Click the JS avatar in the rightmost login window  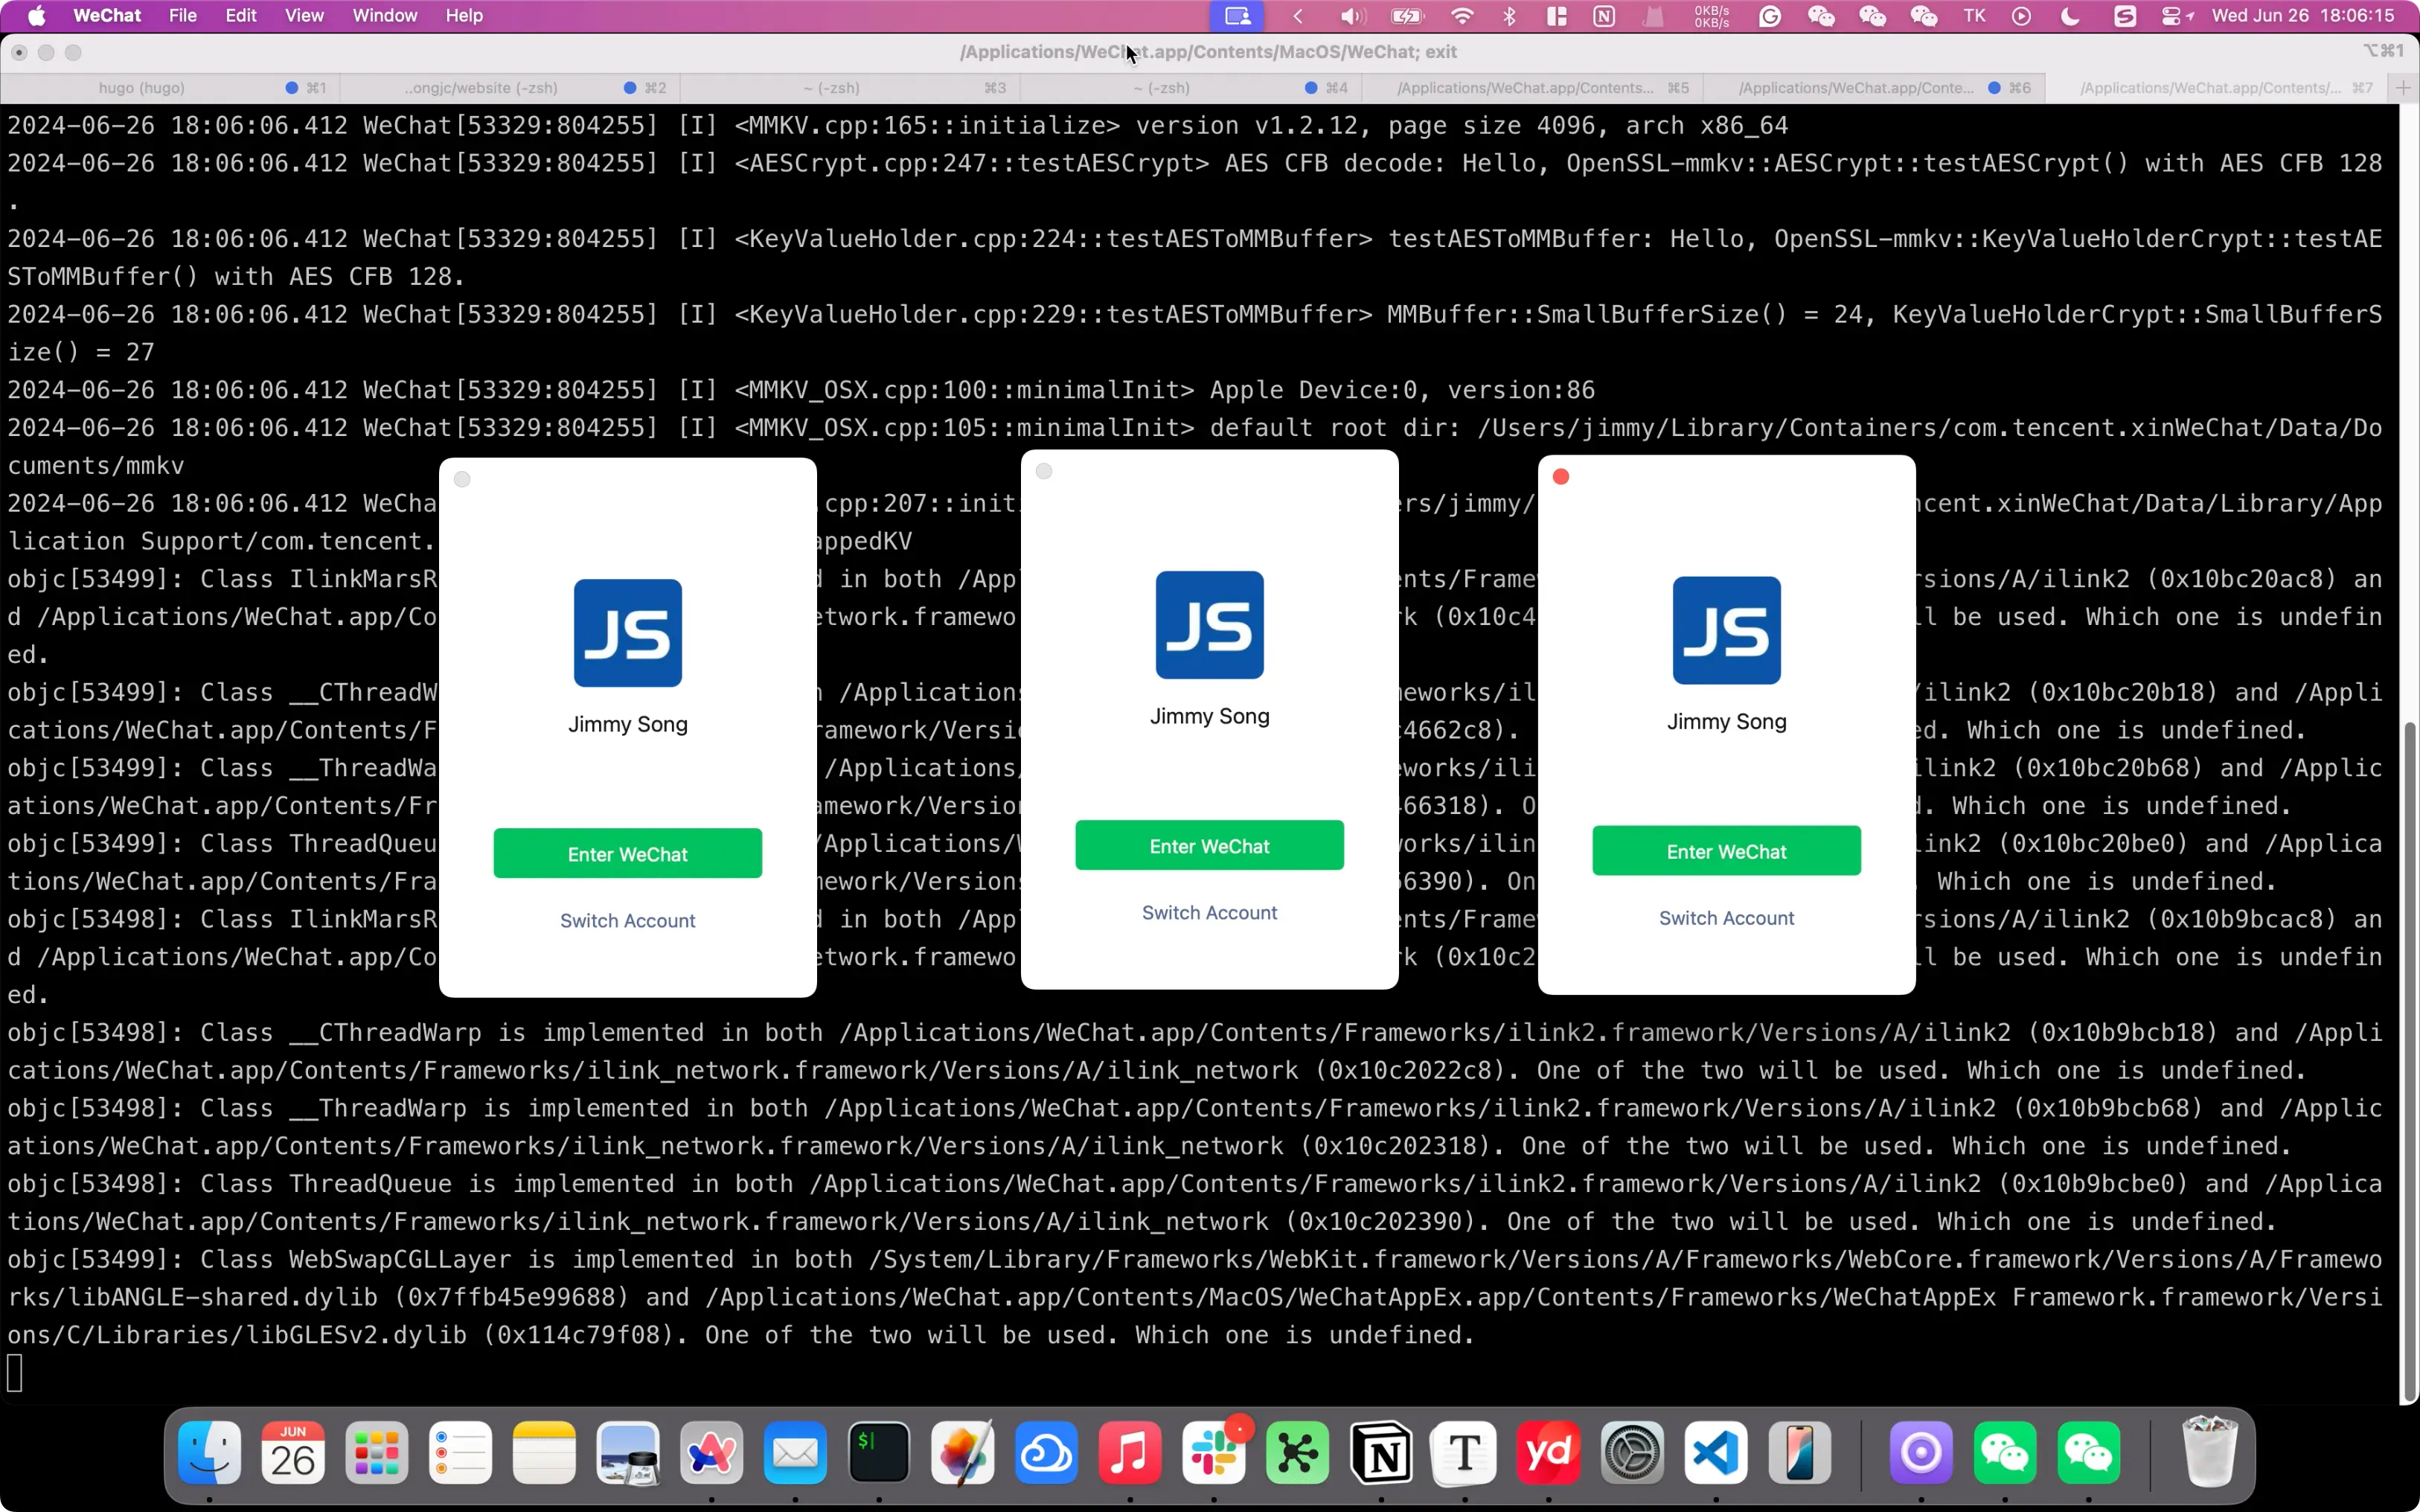1727,630
